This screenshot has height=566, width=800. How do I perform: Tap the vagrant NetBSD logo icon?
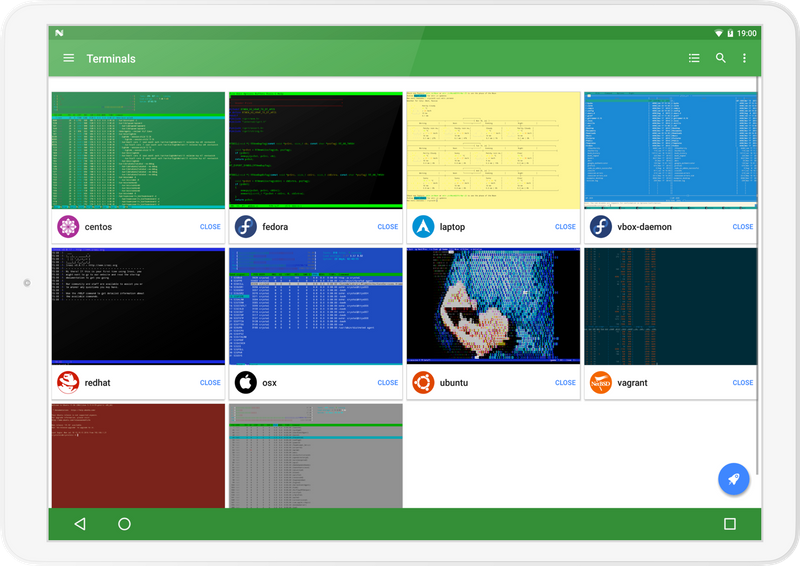point(600,382)
